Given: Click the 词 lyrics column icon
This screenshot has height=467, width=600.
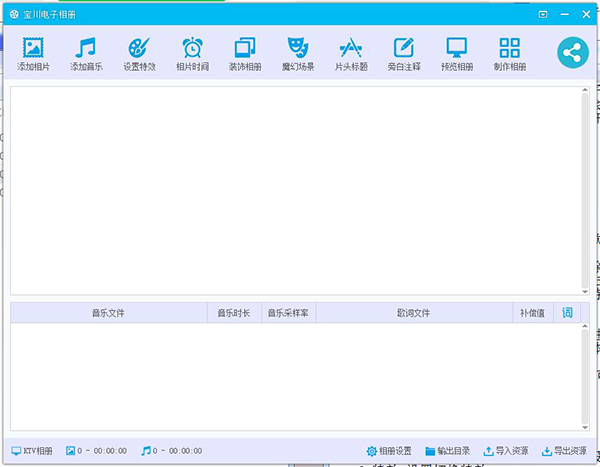Looking at the screenshot, I should (567, 313).
